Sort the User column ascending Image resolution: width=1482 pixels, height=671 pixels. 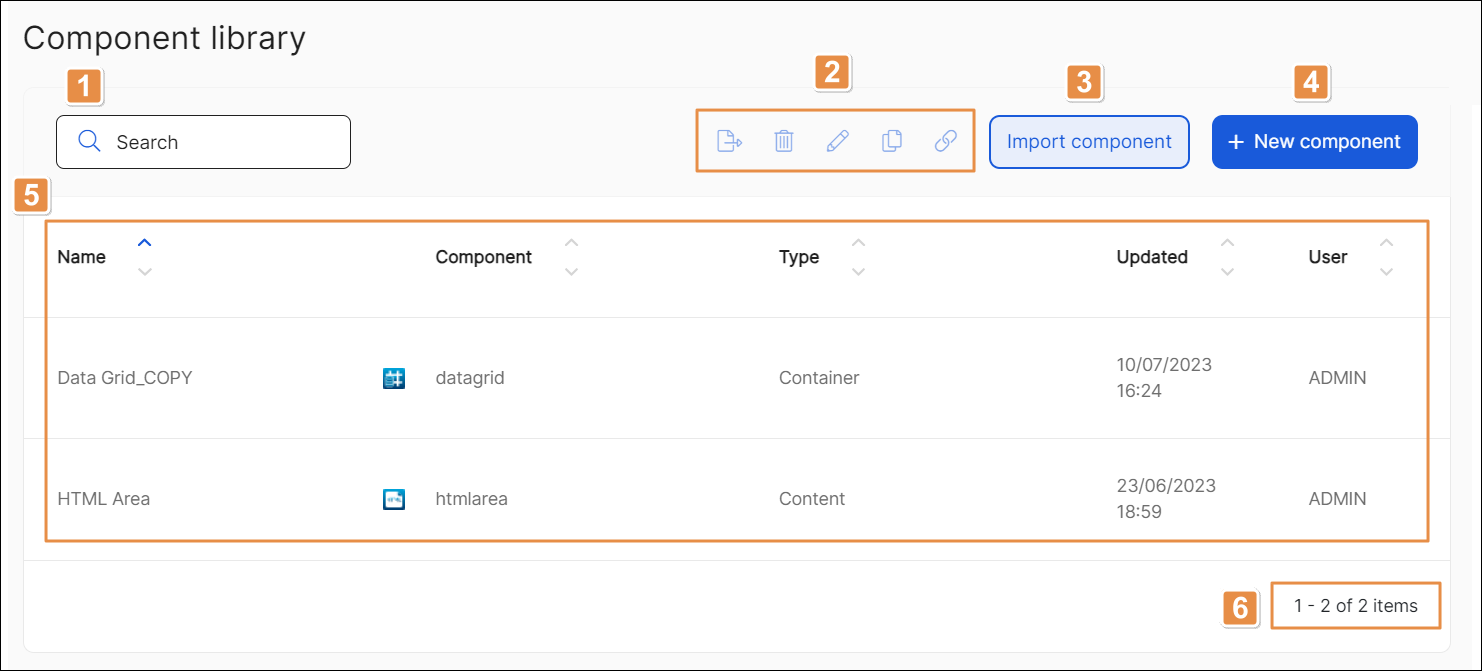point(1386,242)
